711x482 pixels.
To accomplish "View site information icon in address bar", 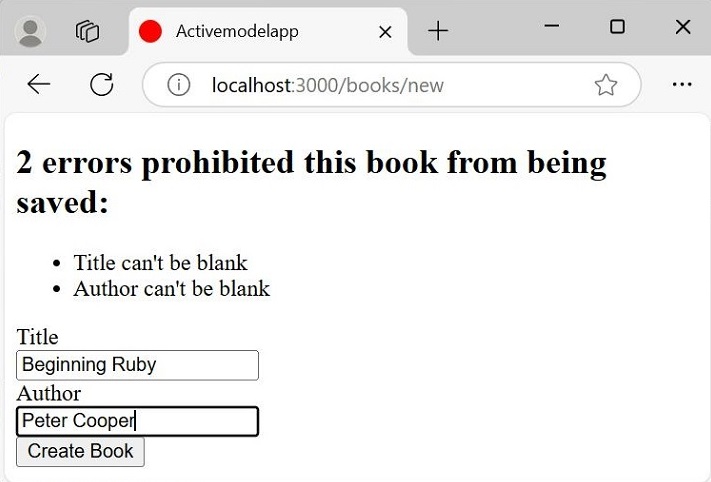I will [x=179, y=85].
